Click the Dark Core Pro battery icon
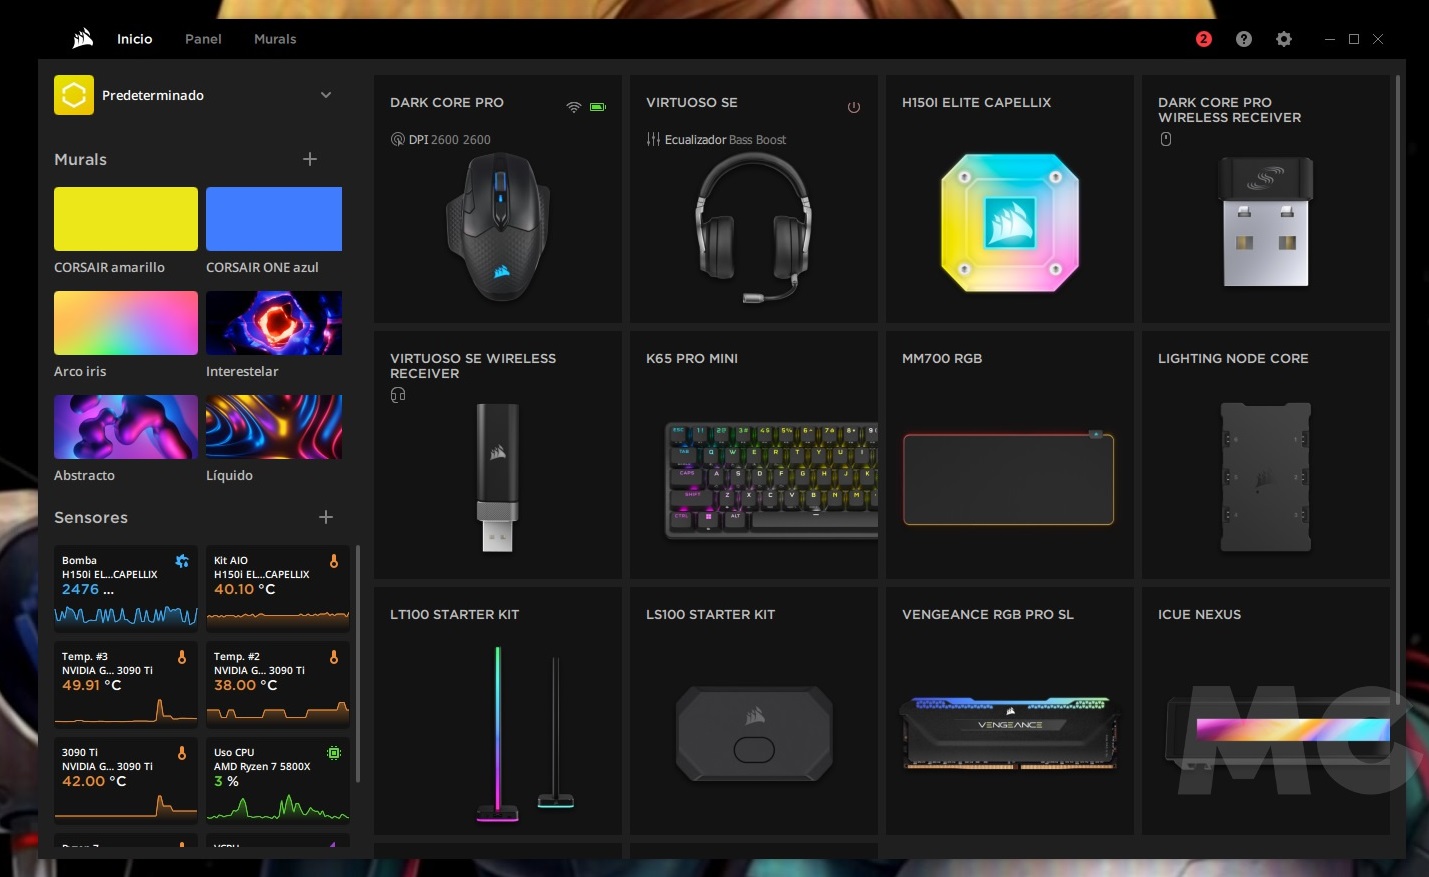This screenshot has height=877, width=1429. [x=598, y=107]
